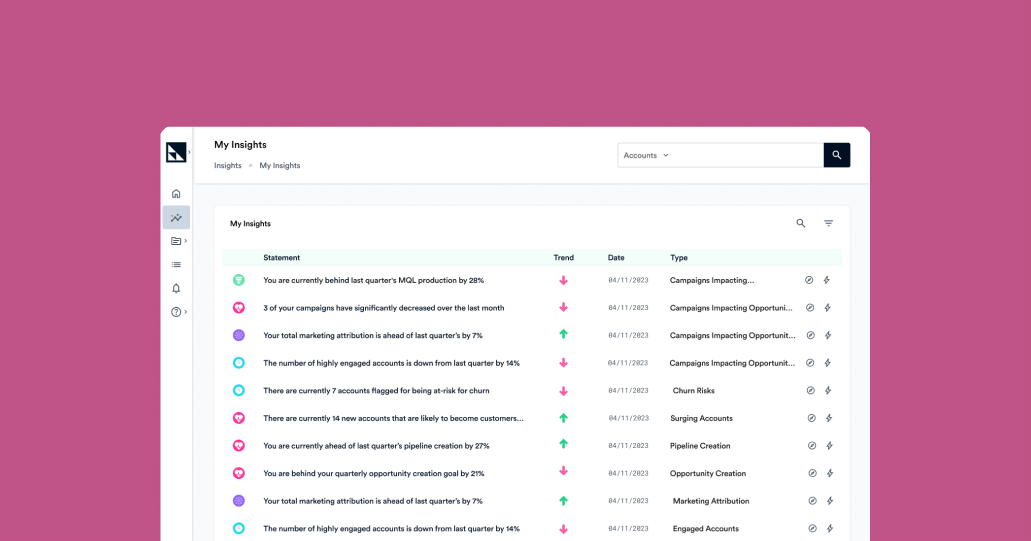Click the company logo at top left
This screenshot has height=541, width=1031.
point(176,153)
